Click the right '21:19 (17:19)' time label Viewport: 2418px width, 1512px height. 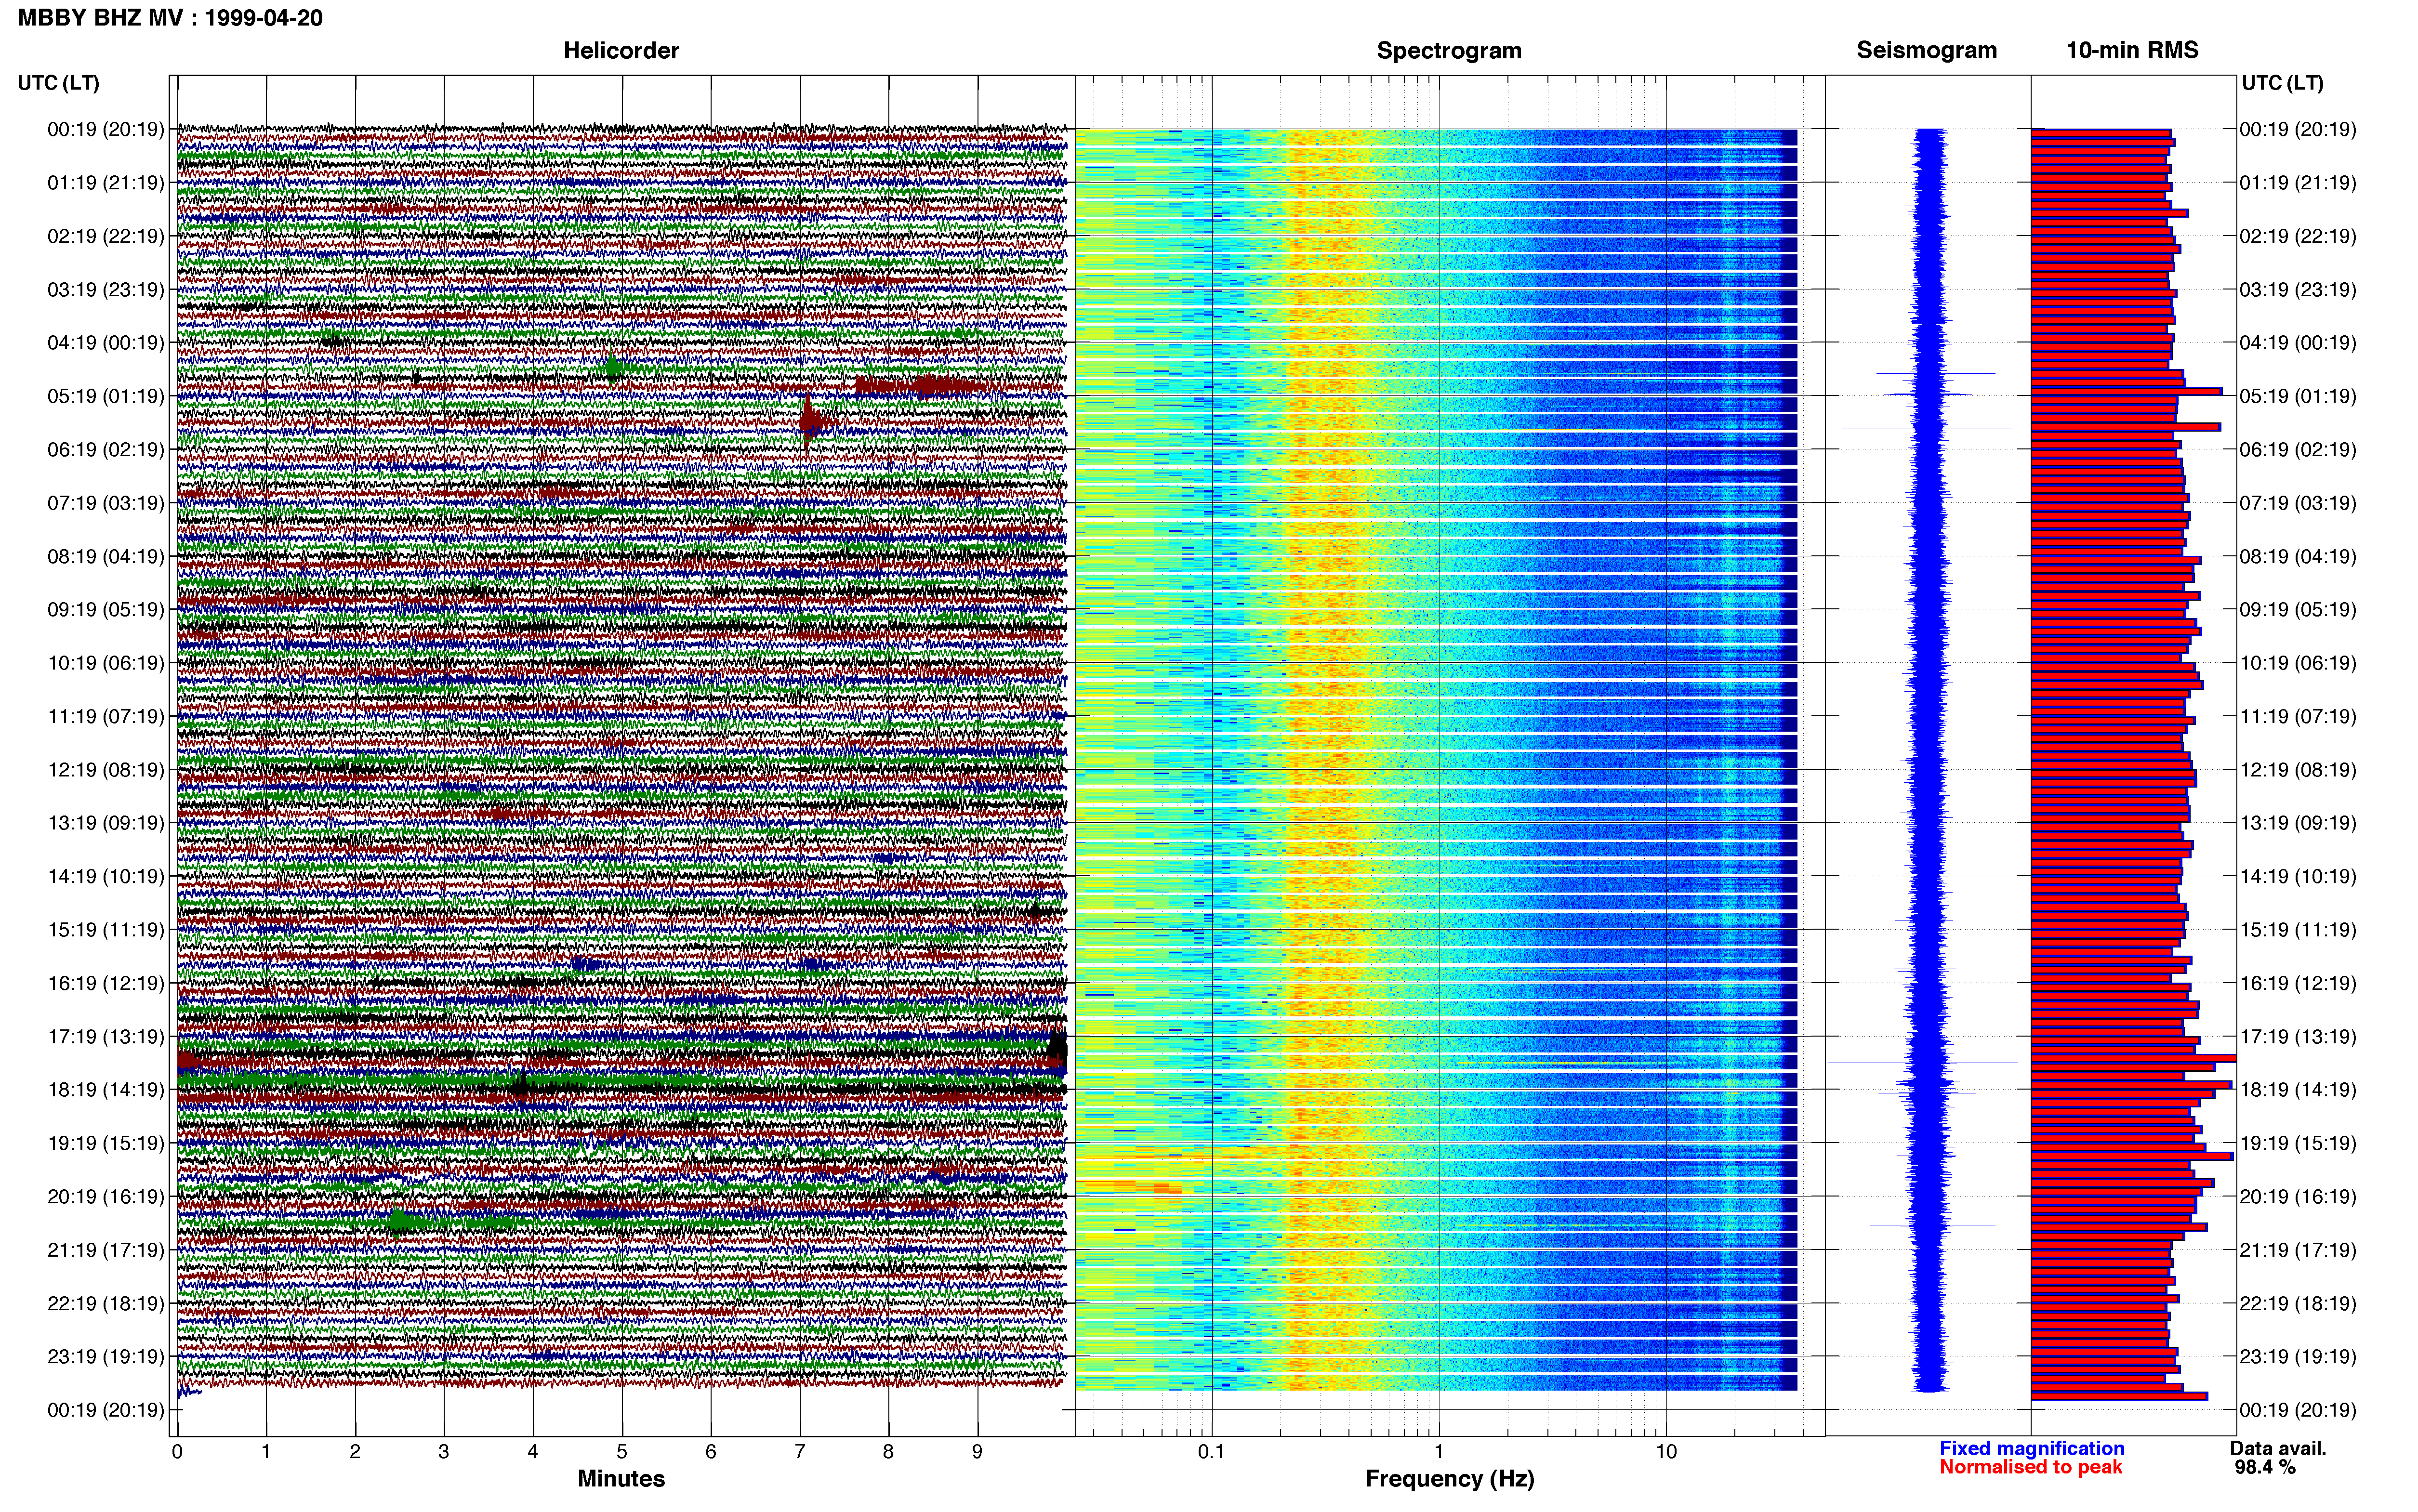coord(2297,1250)
